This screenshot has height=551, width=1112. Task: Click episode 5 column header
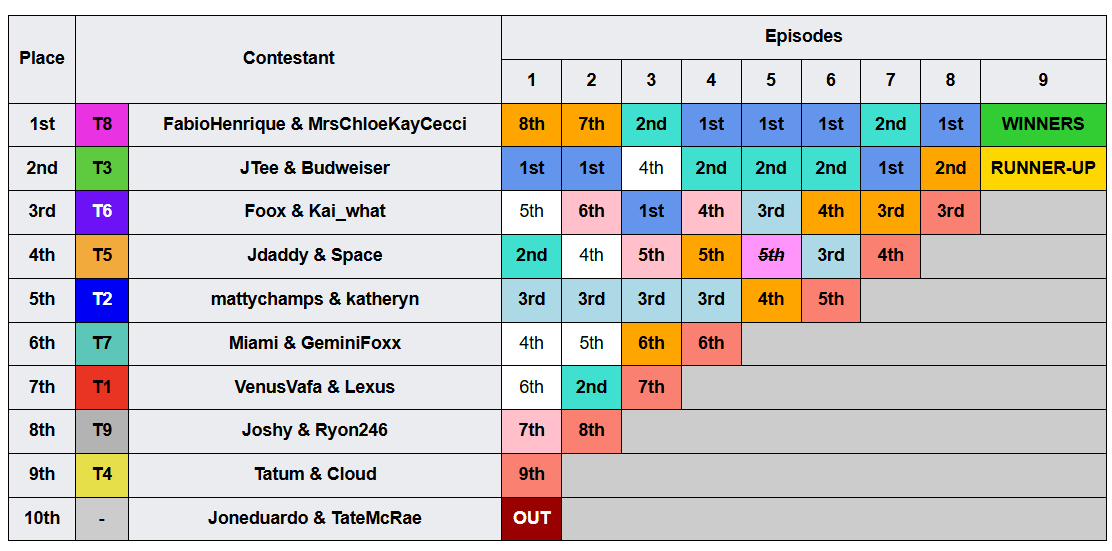click(x=771, y=80)
